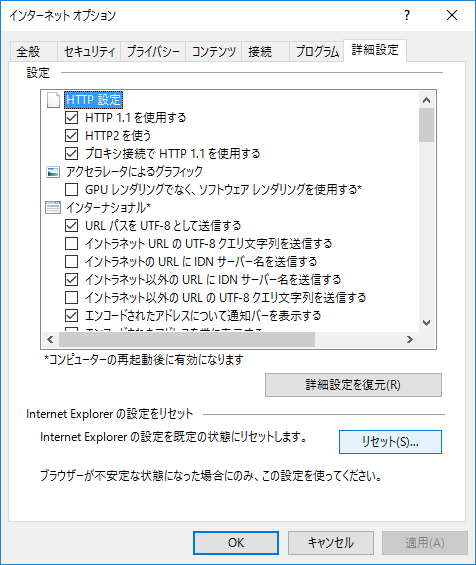Image resolution: width=476 pixels, height=565 pixels.
Task: Enable GPU レンダリングでなく software rendering checkbox
Action: tap(71, 190)
